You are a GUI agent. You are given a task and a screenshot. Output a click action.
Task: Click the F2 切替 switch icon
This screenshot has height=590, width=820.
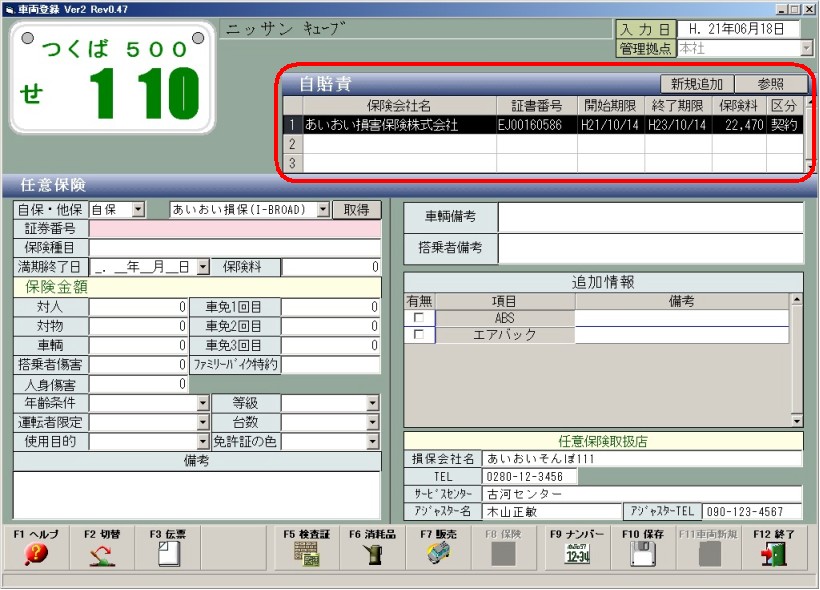[x=101, y=555]
